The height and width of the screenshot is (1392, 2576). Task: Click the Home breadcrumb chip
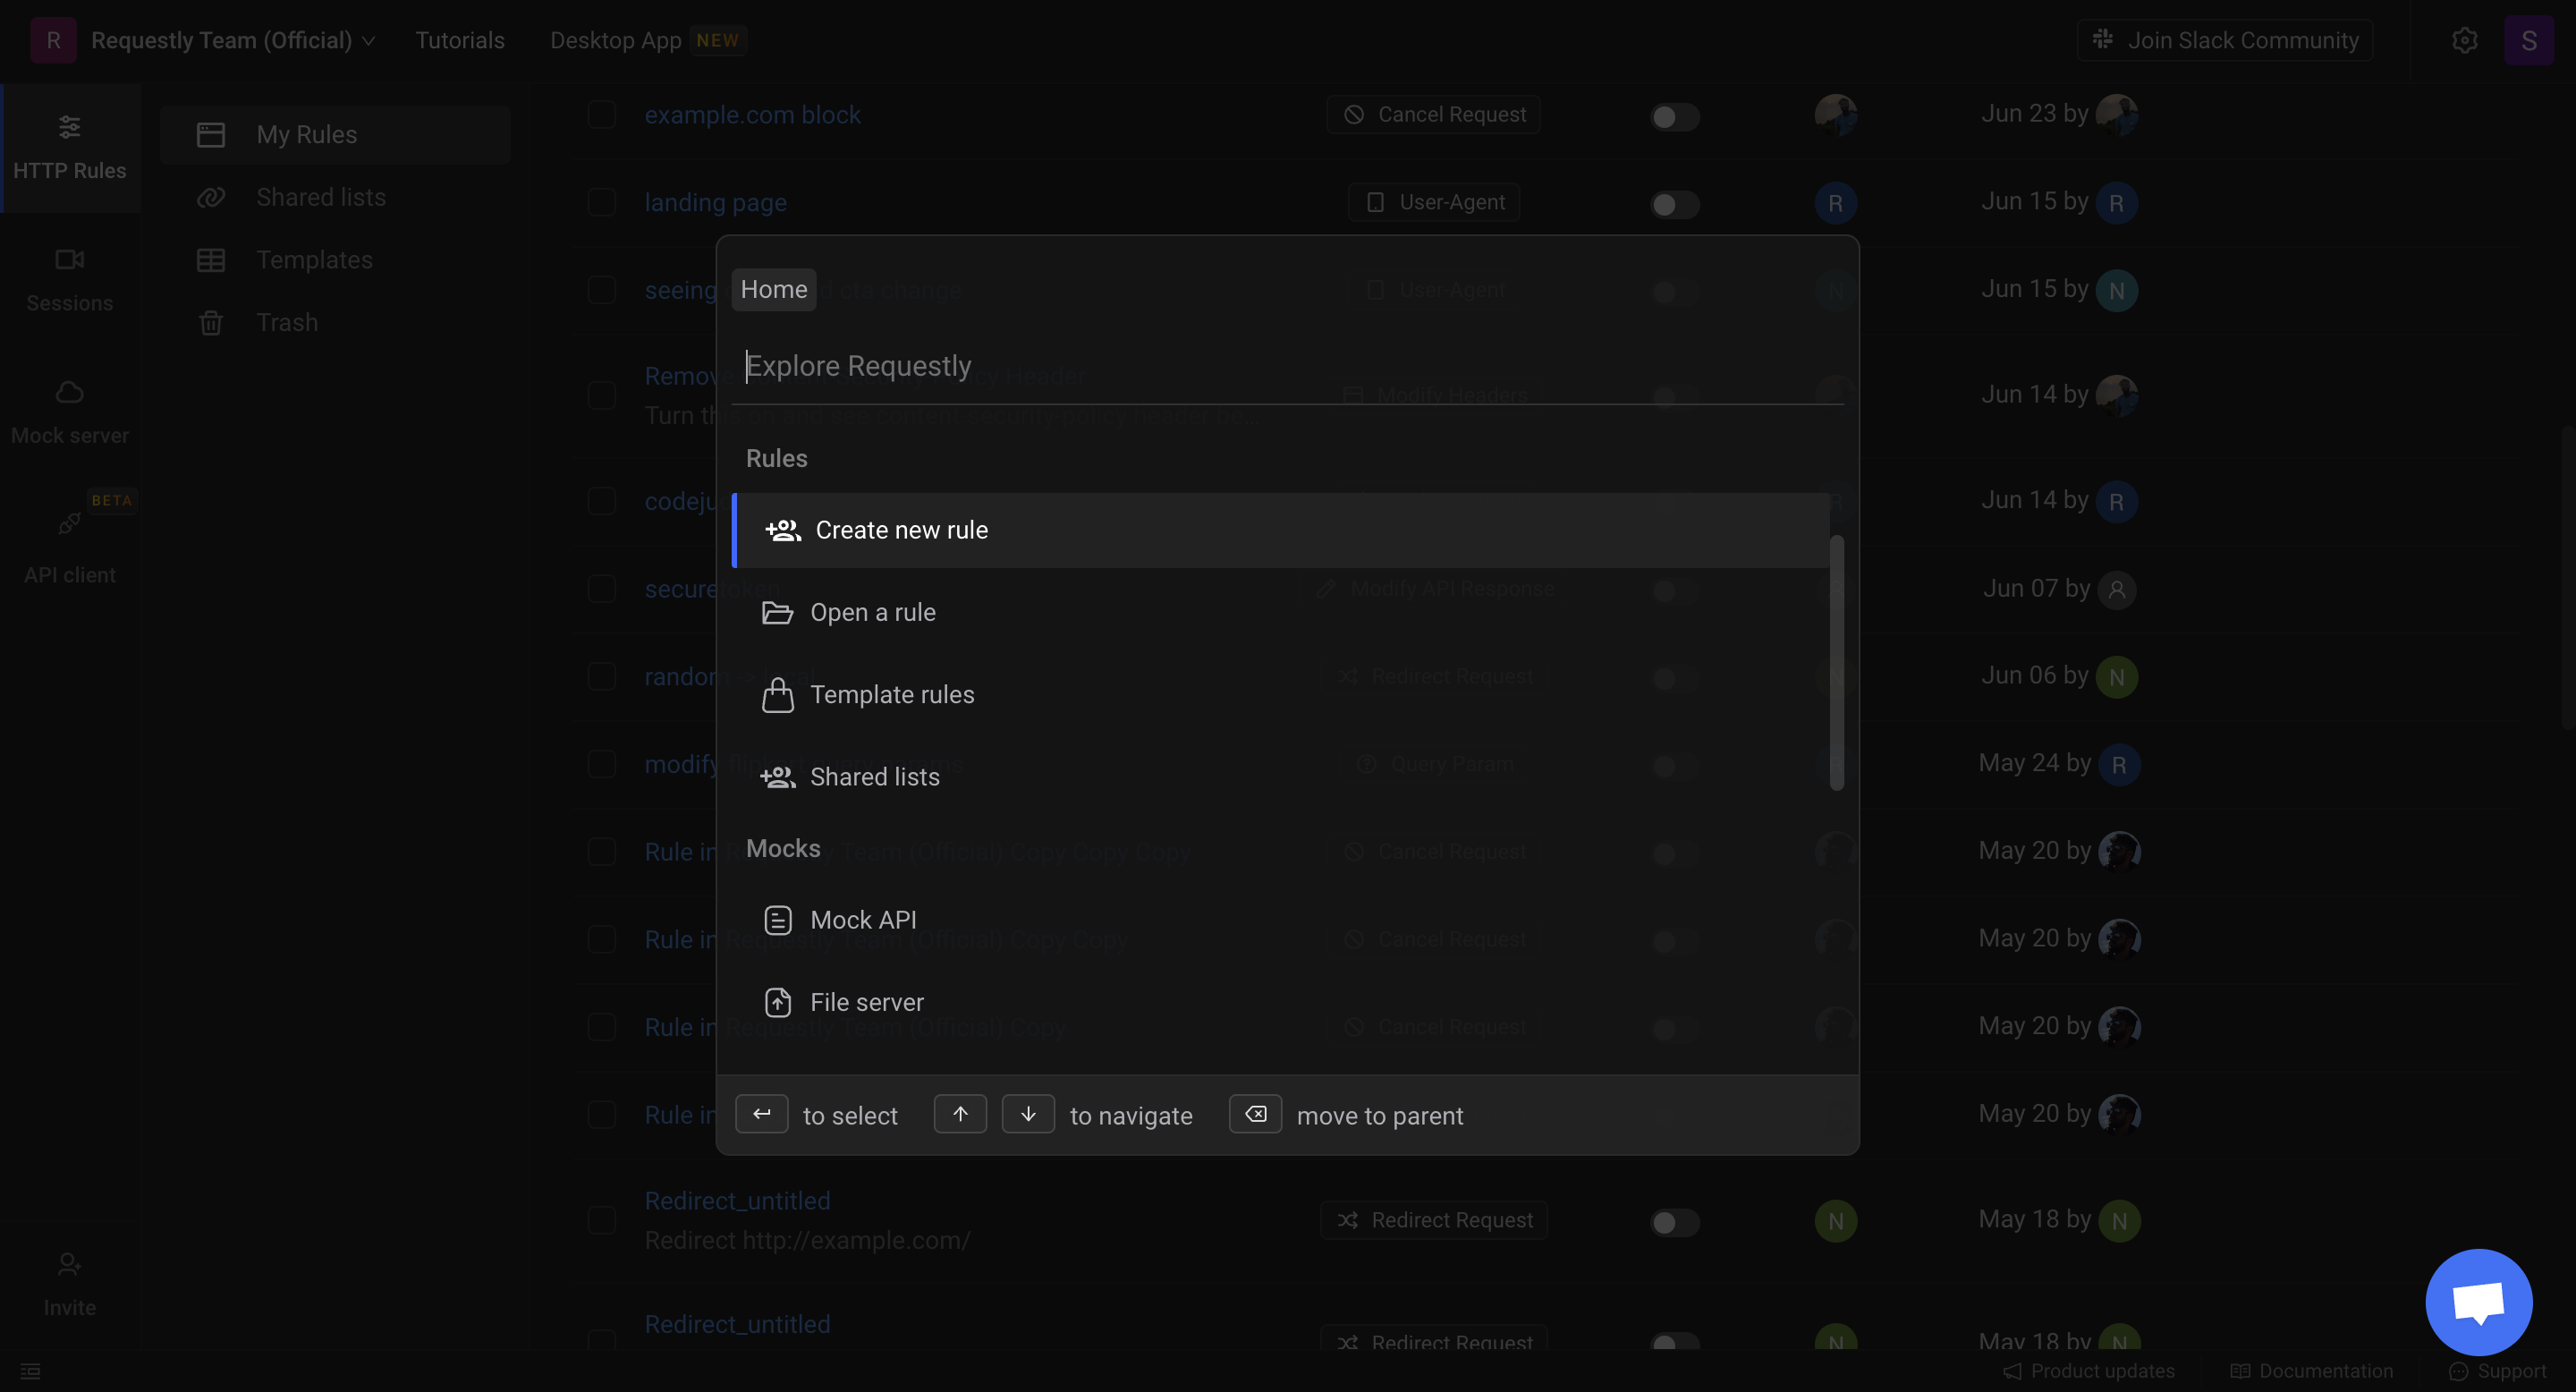pos(773,289)
